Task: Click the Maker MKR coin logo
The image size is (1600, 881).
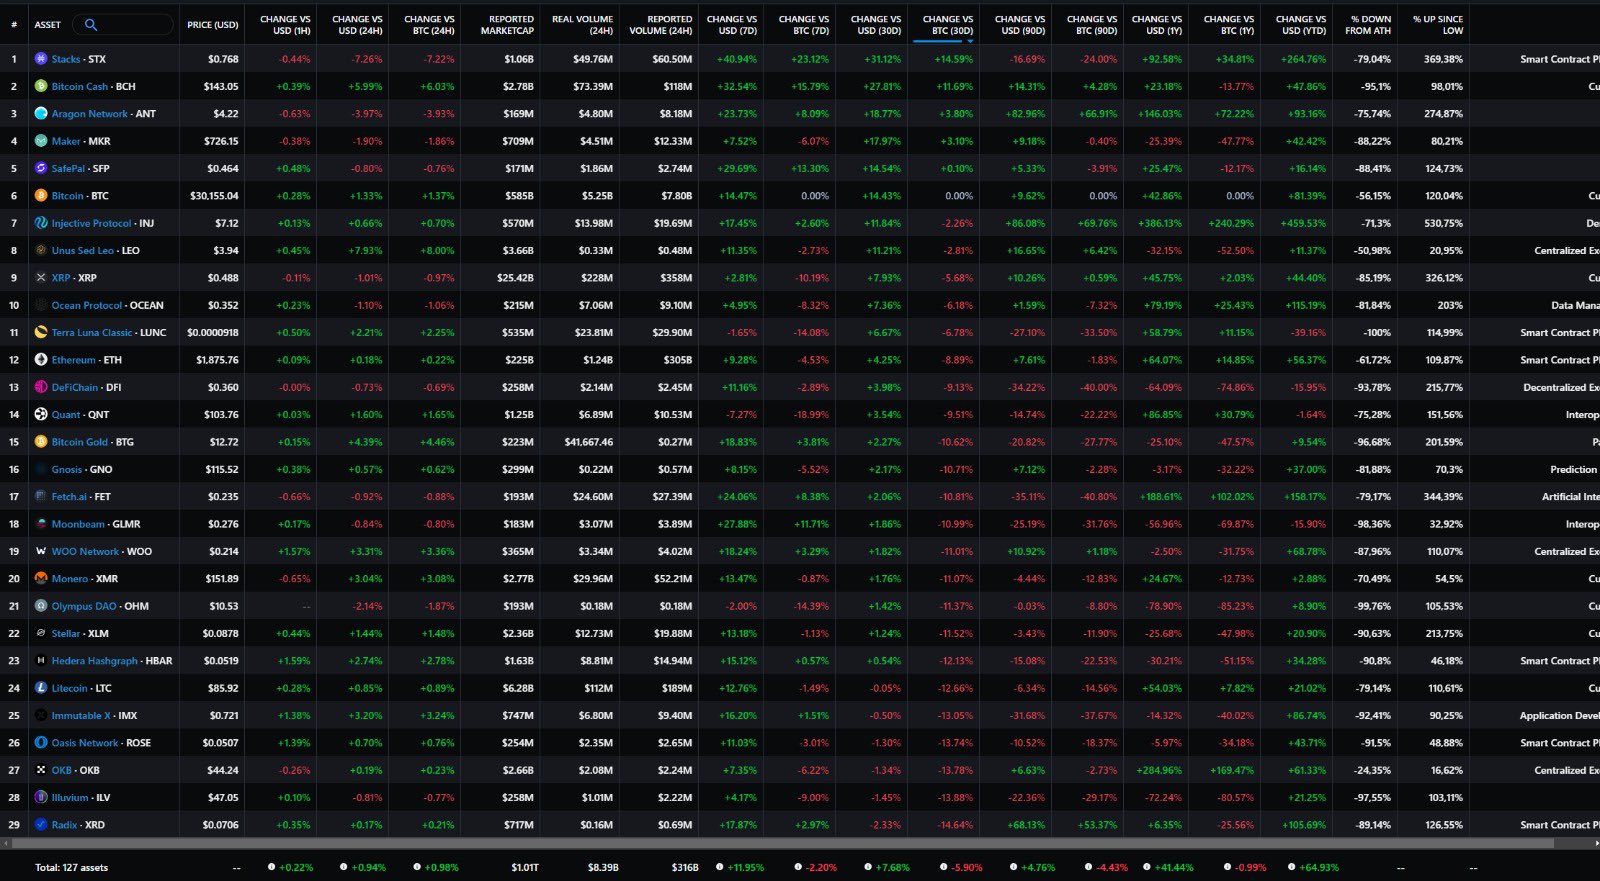Action: coord(41,141)
